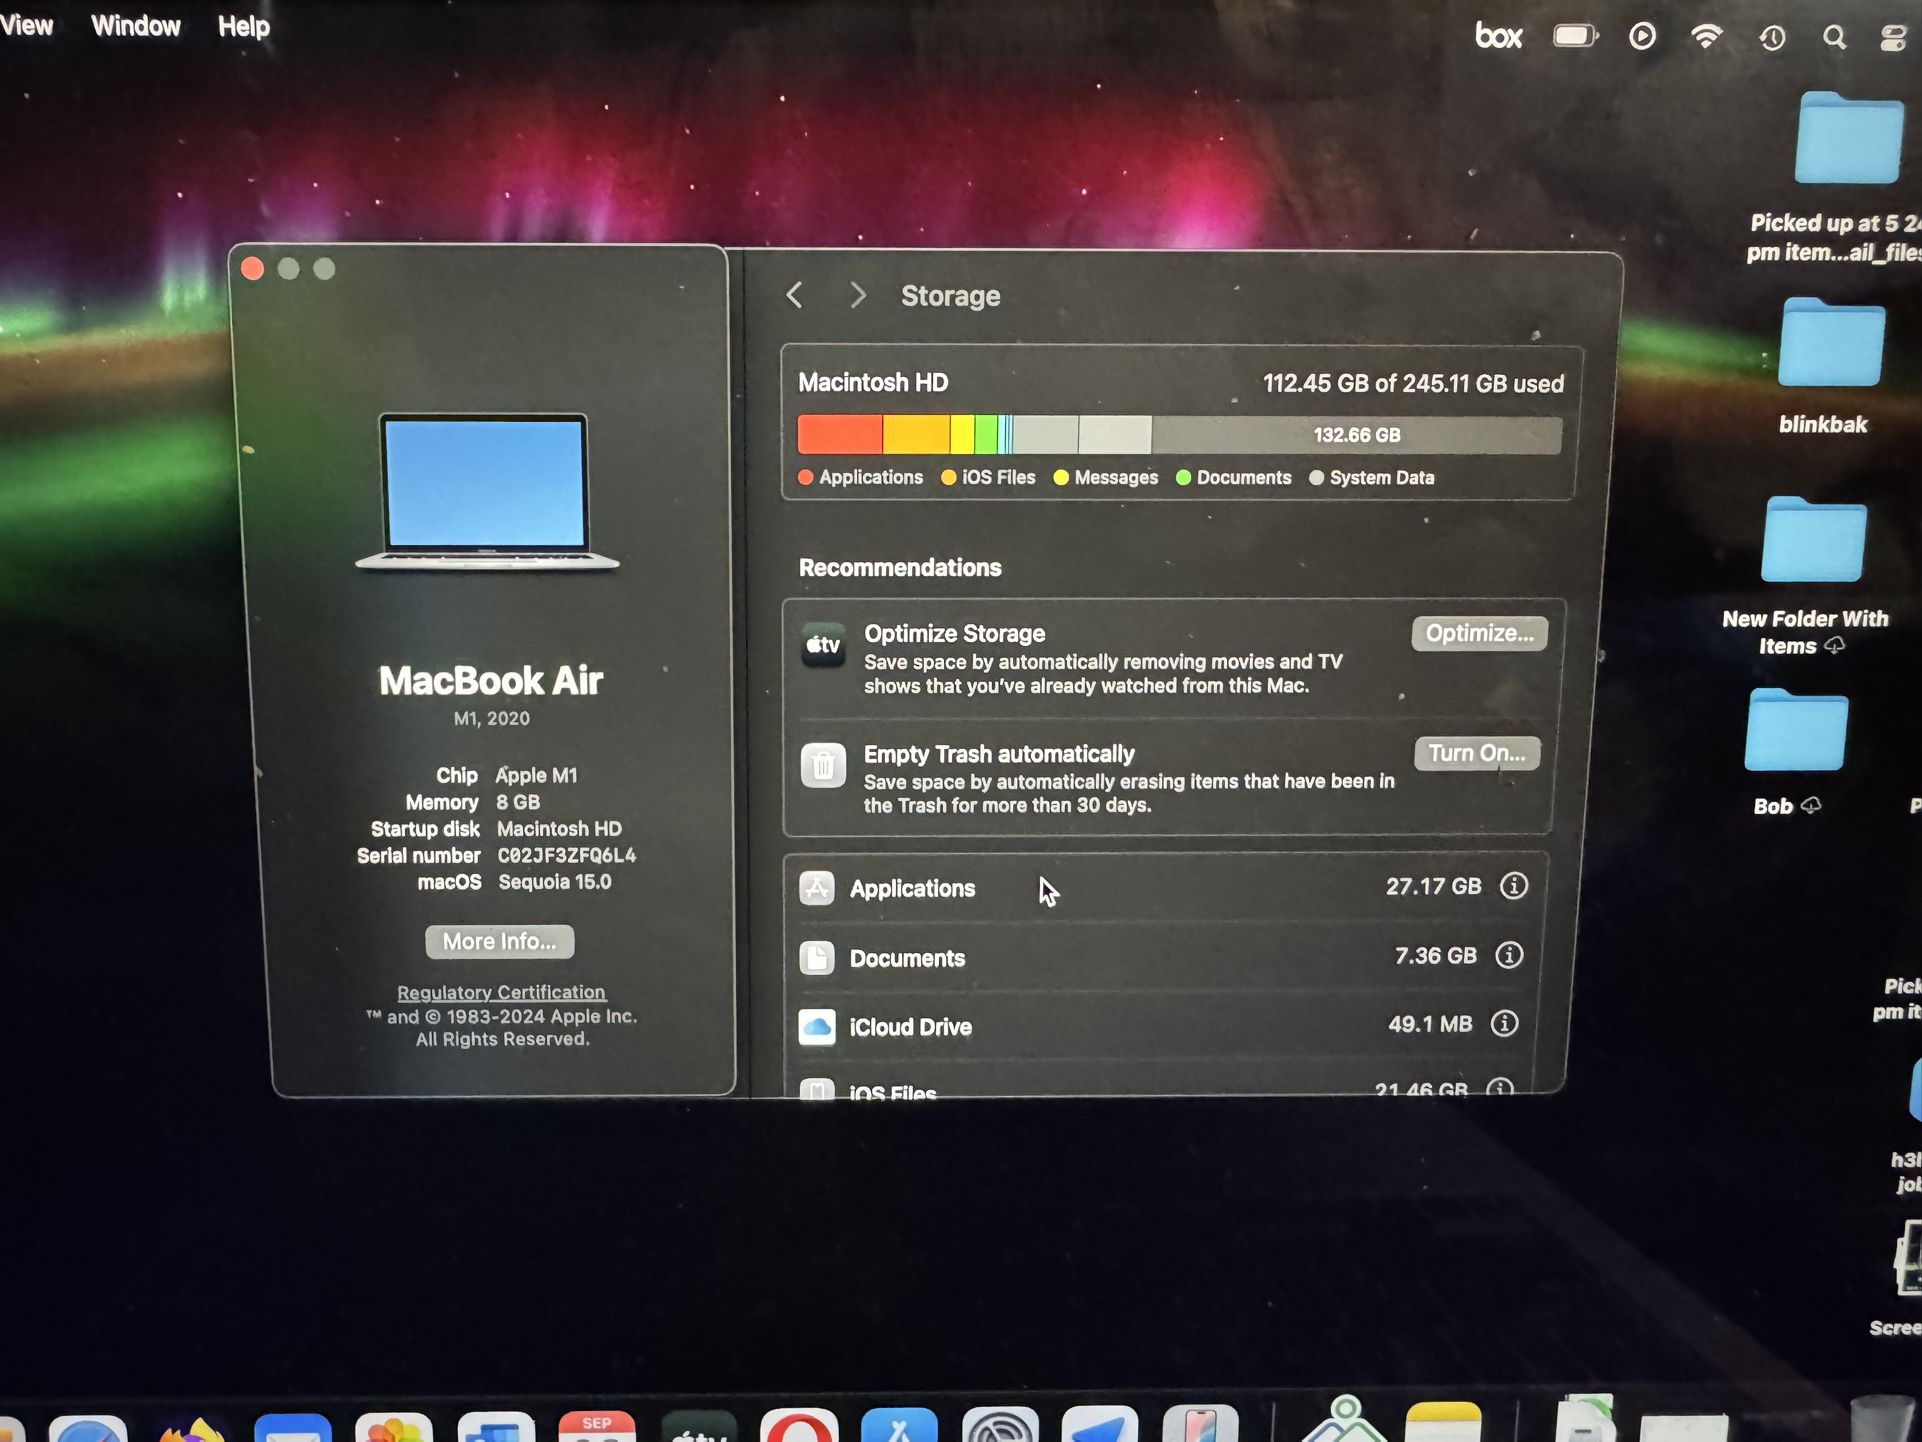
Task: Open the Photos dock icon
Action: [x=394, y=1427]
